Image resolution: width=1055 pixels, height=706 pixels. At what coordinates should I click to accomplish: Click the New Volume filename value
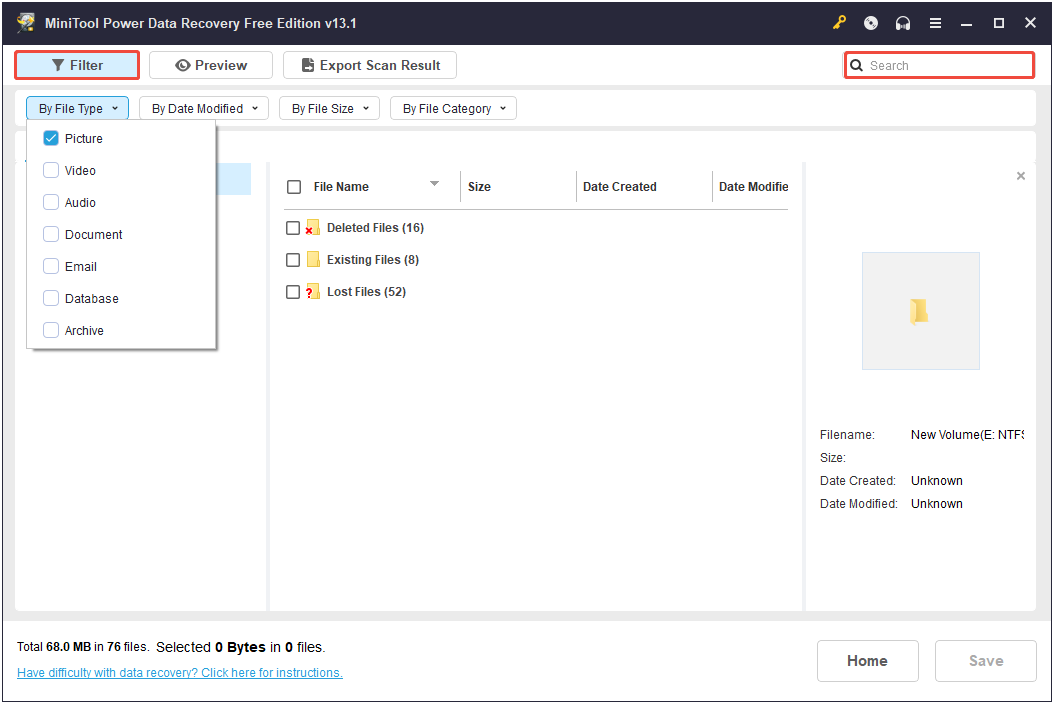[967, 435]
